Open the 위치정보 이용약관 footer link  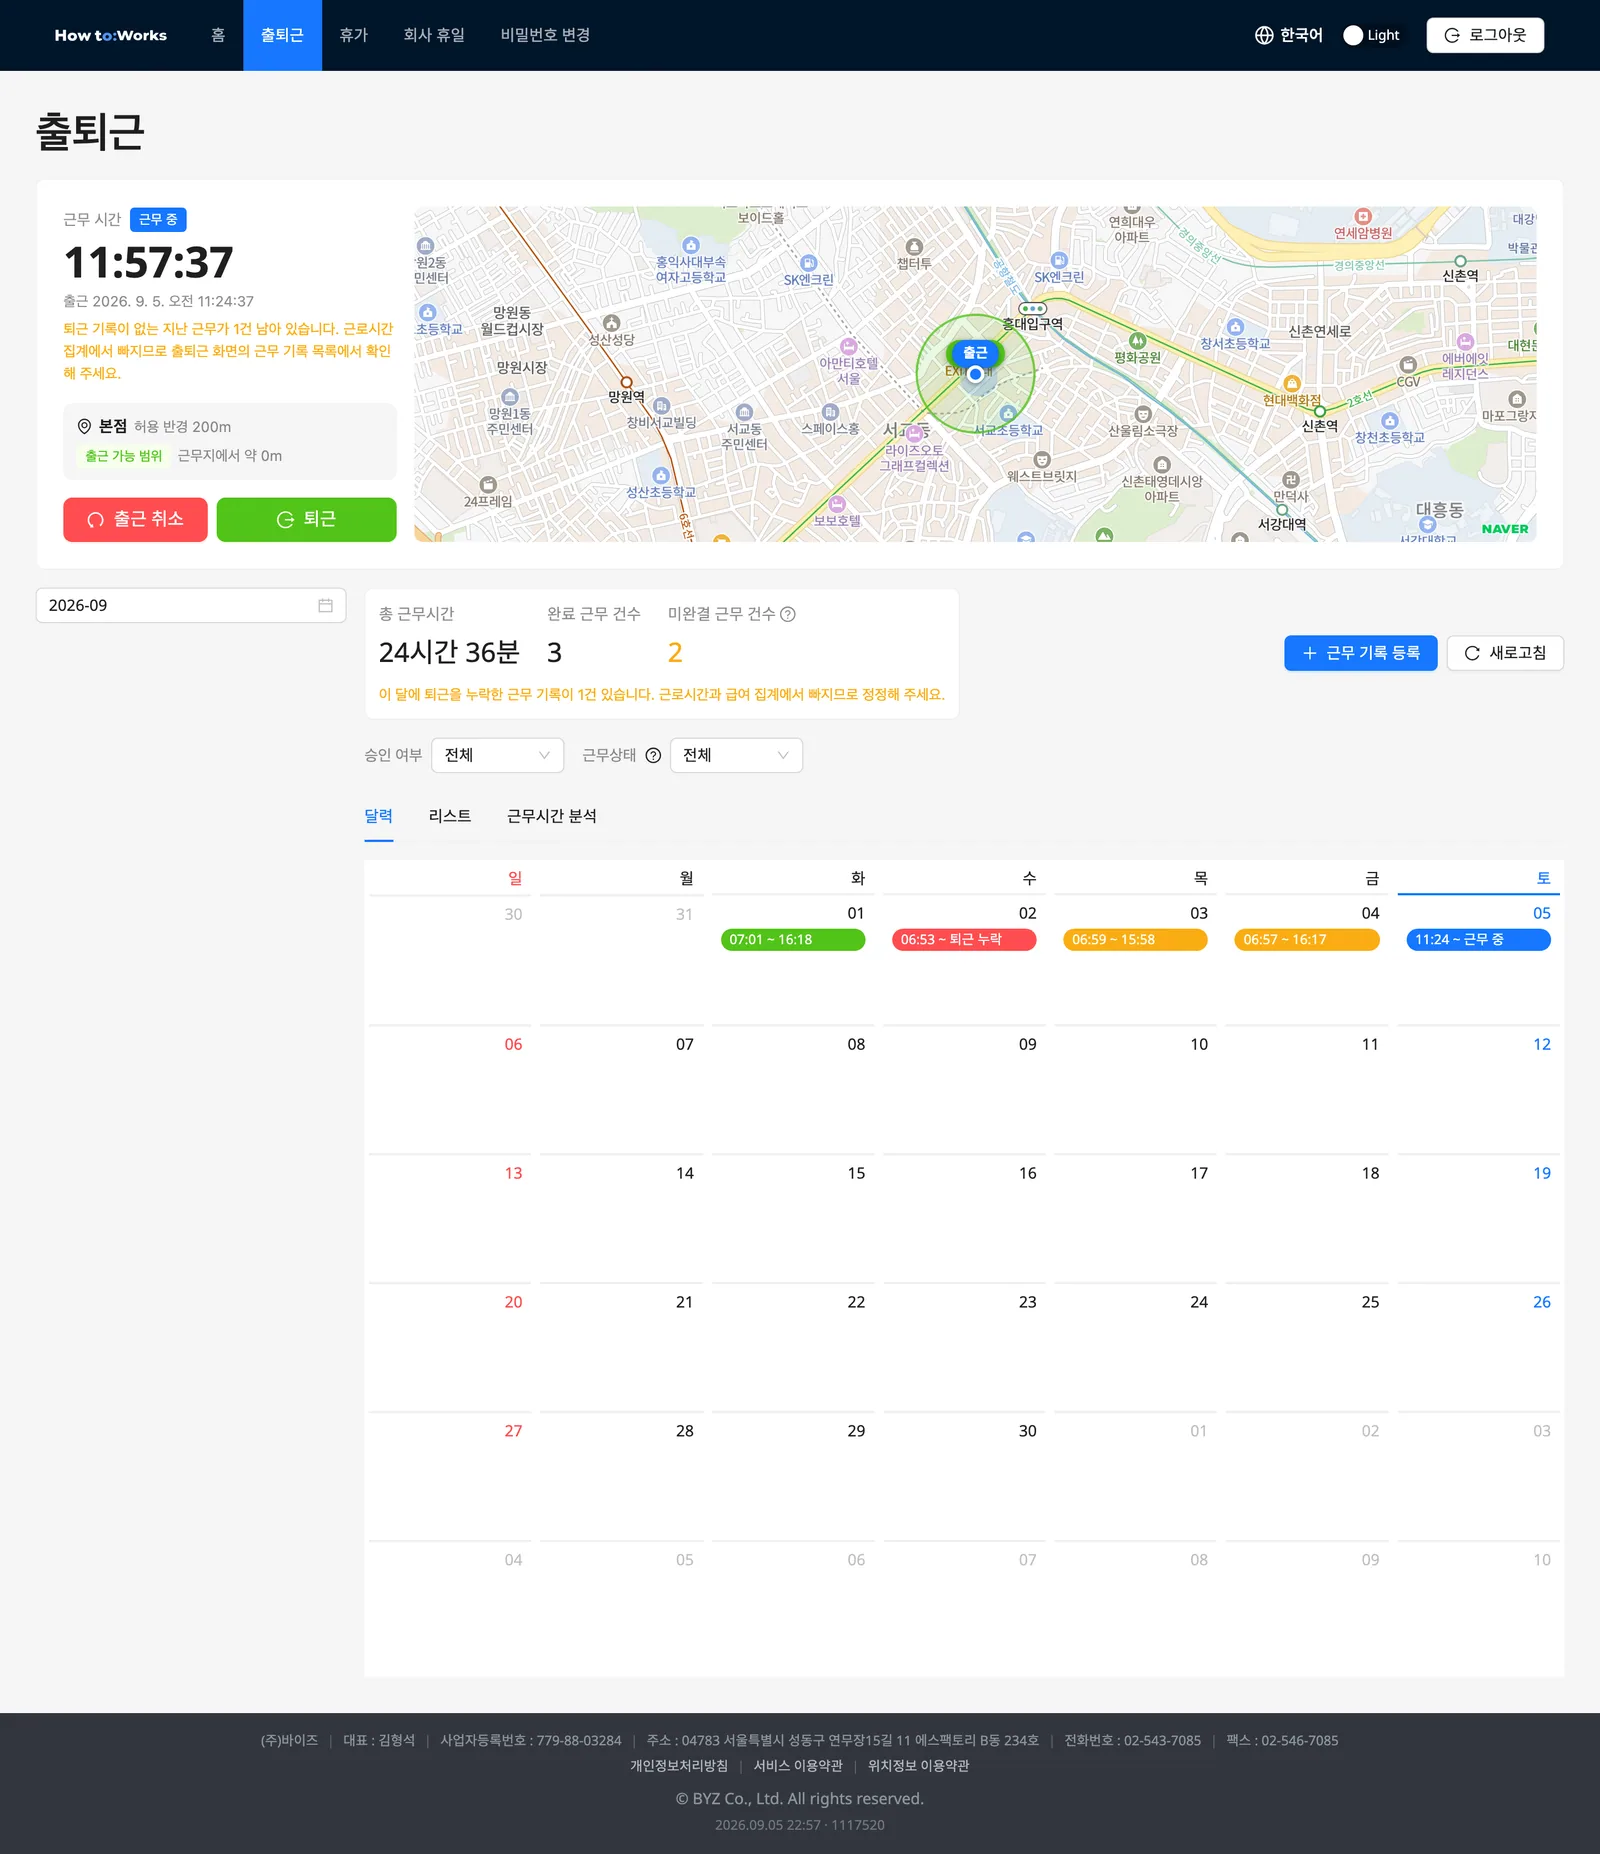(918, 1766)
